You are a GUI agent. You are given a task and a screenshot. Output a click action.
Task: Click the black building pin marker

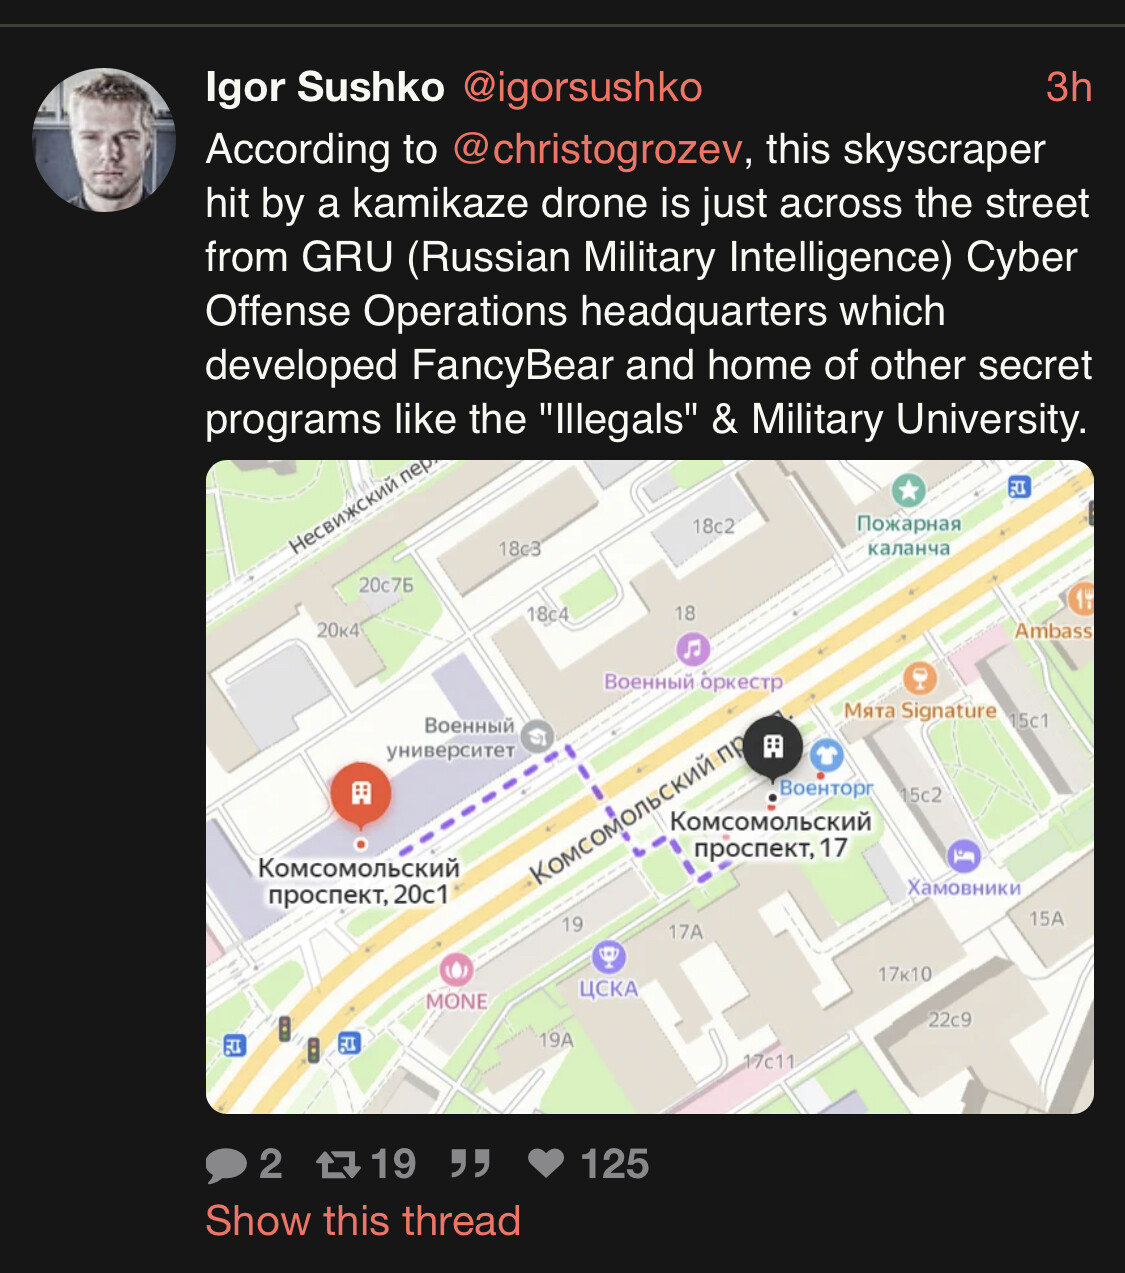click(x=772, y=747)
